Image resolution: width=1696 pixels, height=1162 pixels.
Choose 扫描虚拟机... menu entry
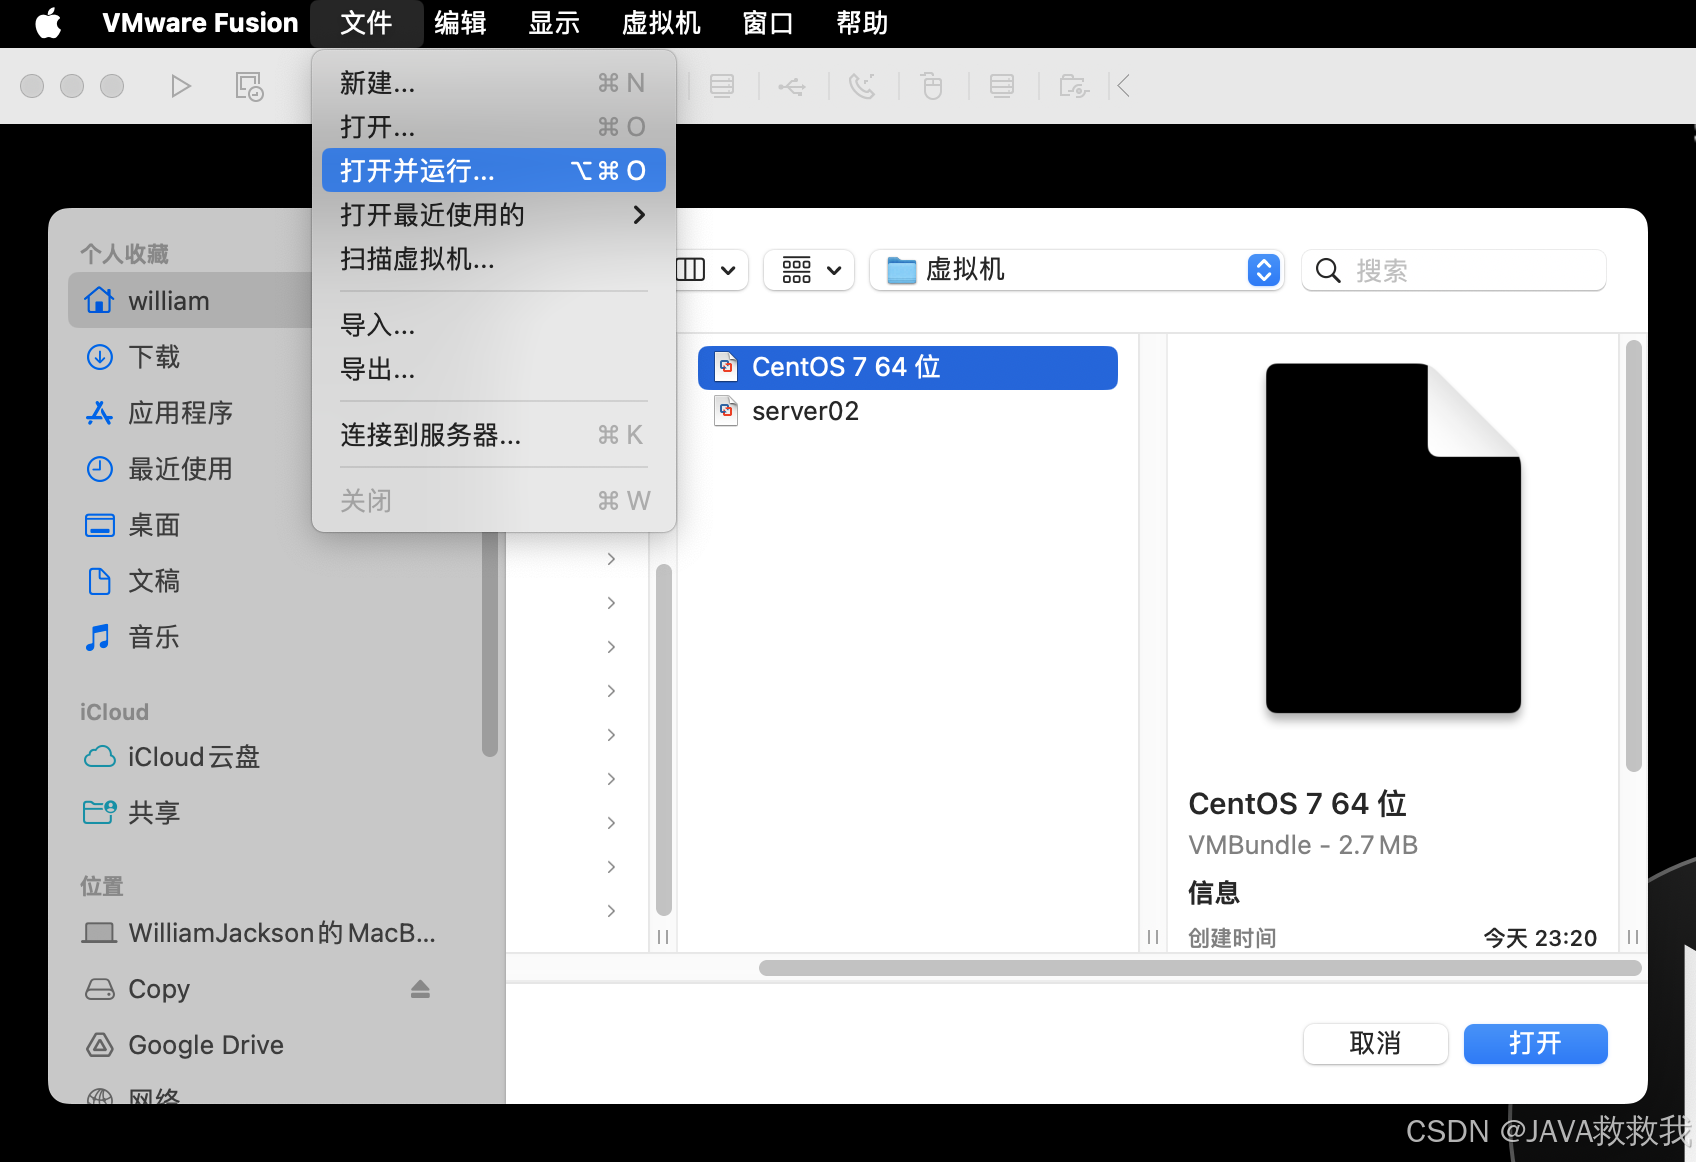(494, 259)
